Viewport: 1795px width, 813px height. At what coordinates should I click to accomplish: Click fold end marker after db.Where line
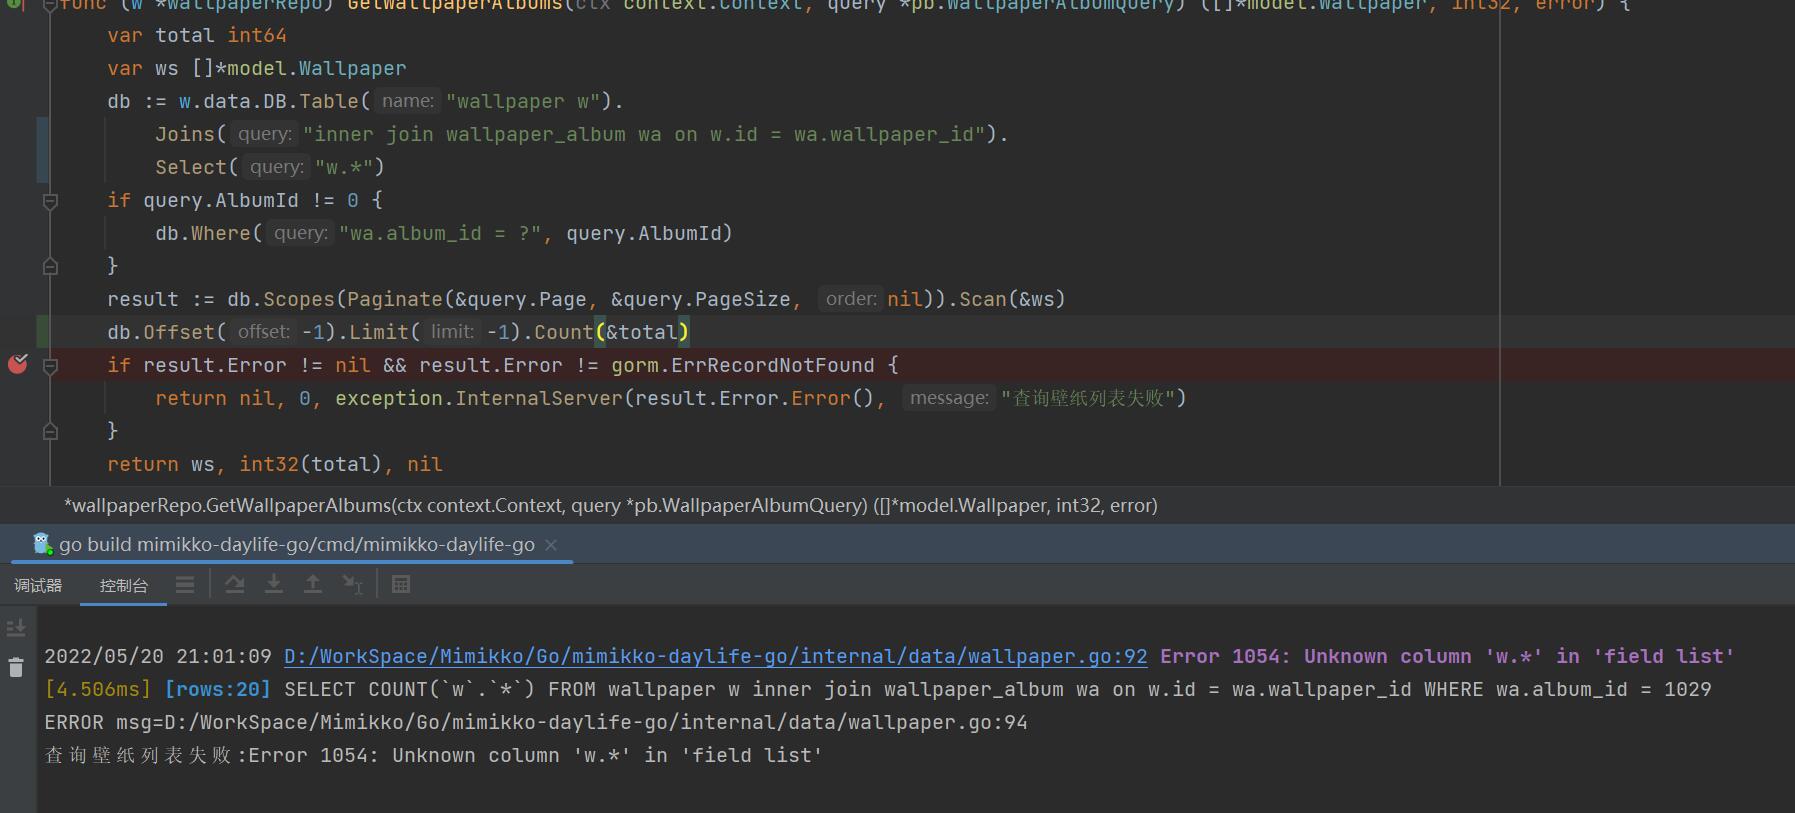click(x=50, y=267)
